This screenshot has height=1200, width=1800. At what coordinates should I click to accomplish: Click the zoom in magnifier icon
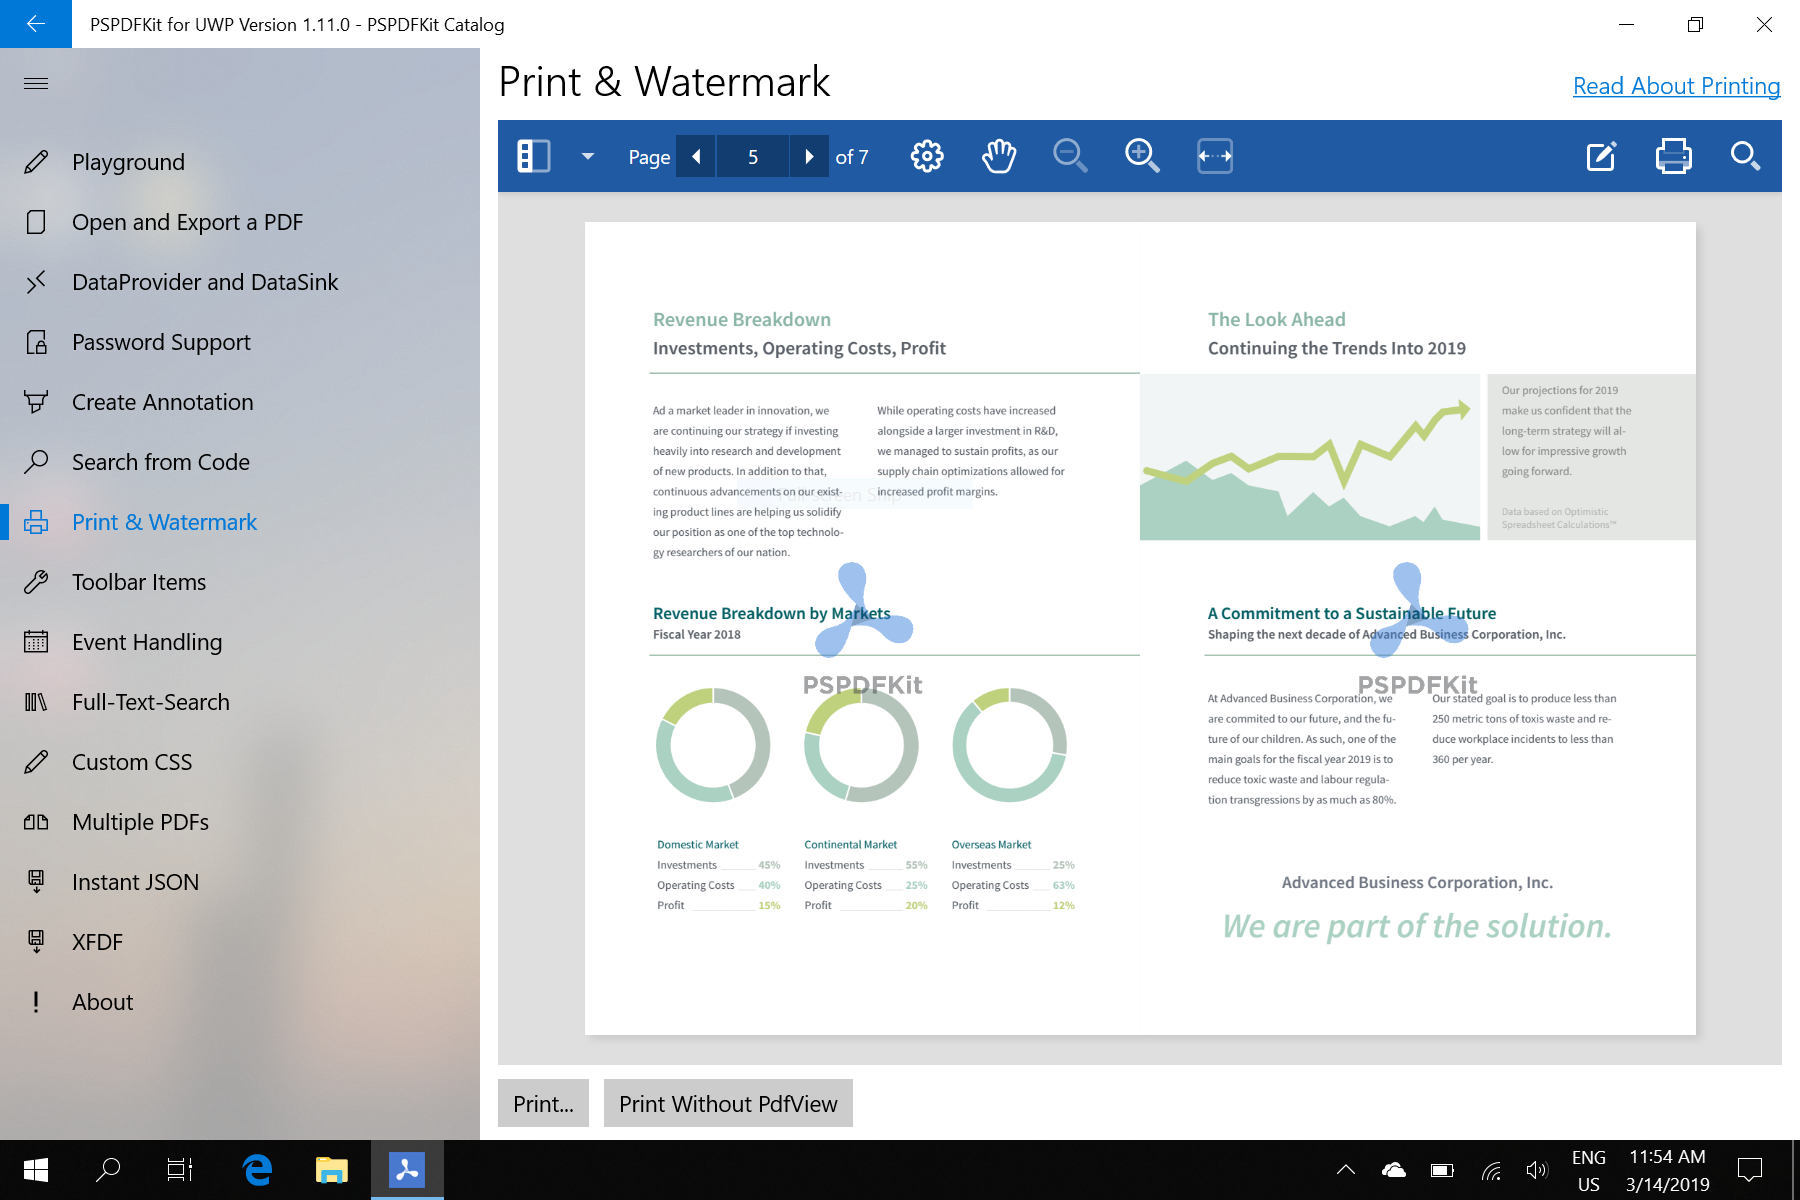1142,156
